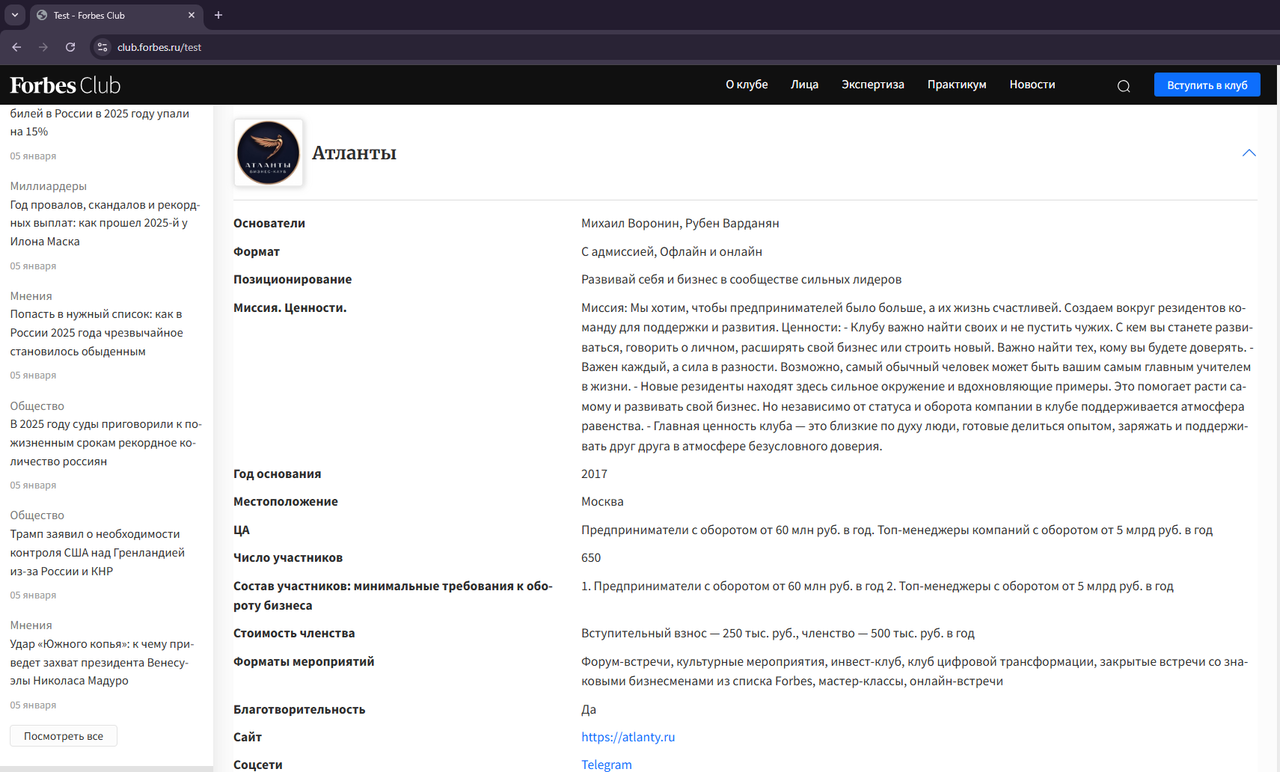Open site information icon in address bar
1280x772 pixels.
(x=101, y=47)
